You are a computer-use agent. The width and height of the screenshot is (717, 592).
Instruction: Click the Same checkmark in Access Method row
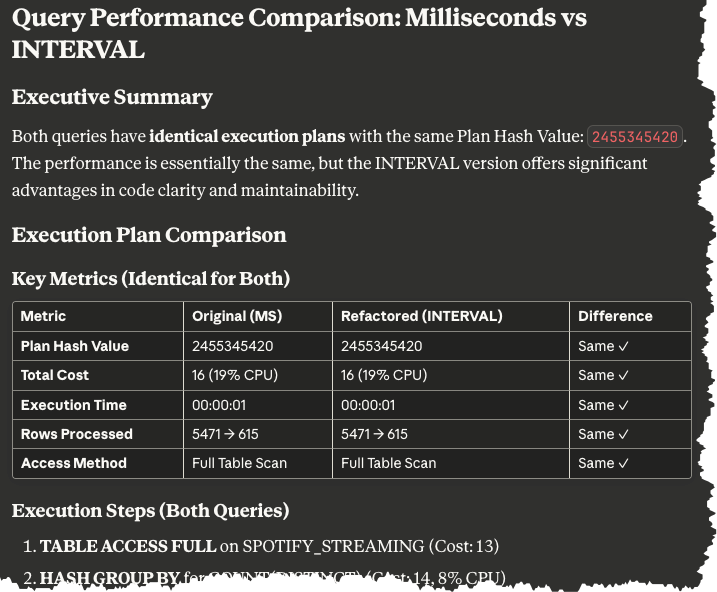[x=603, y=463]
